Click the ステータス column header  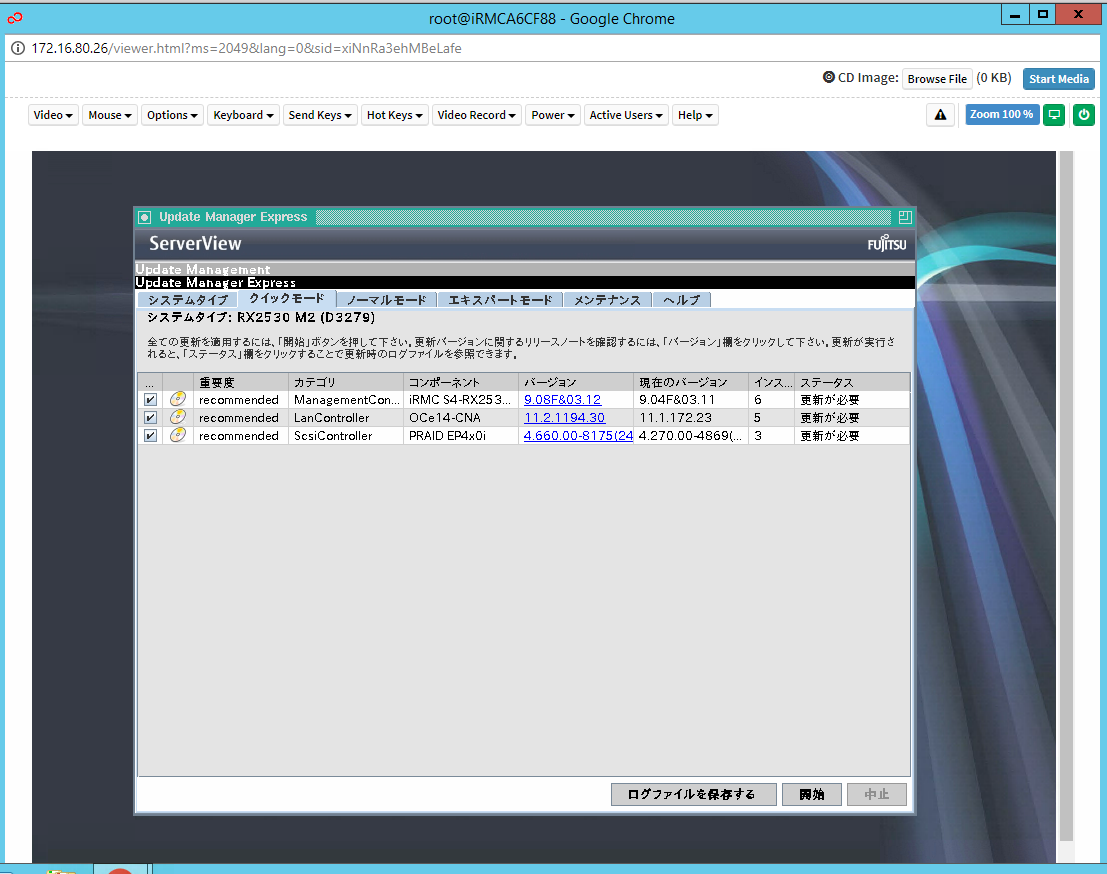[x=852, y=382]
